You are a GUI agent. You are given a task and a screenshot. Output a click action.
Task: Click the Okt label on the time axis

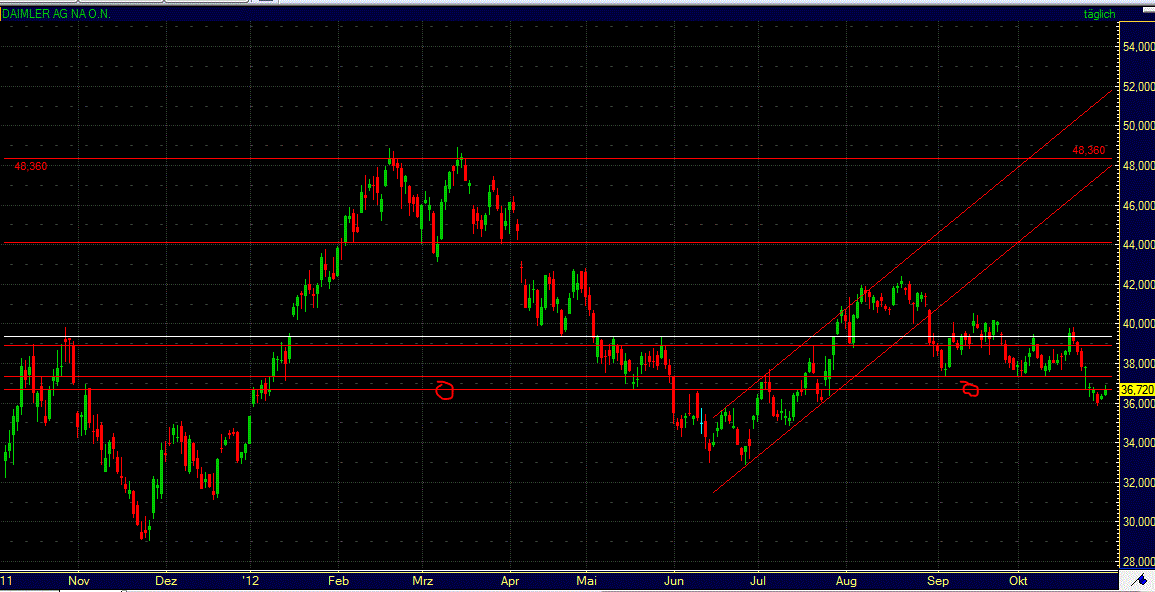(x=1018, y=580)
